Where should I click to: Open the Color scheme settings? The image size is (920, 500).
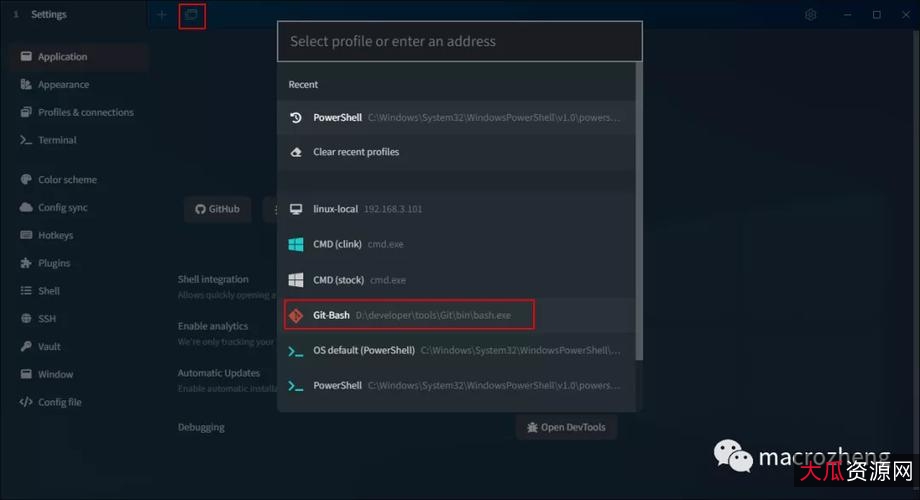click(67, 180)
